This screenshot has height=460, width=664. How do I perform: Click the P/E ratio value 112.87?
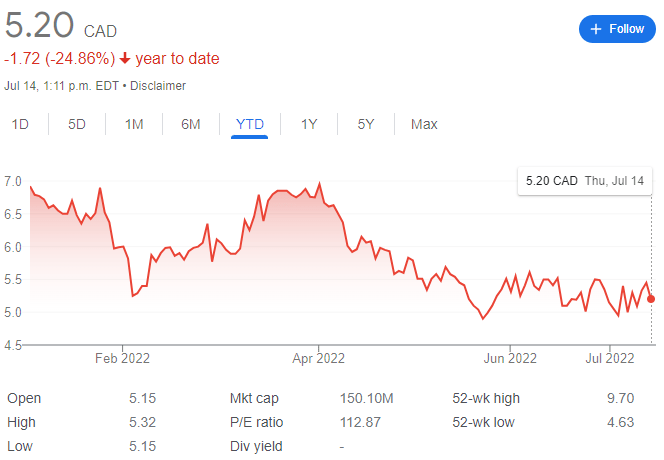[360, 422]
